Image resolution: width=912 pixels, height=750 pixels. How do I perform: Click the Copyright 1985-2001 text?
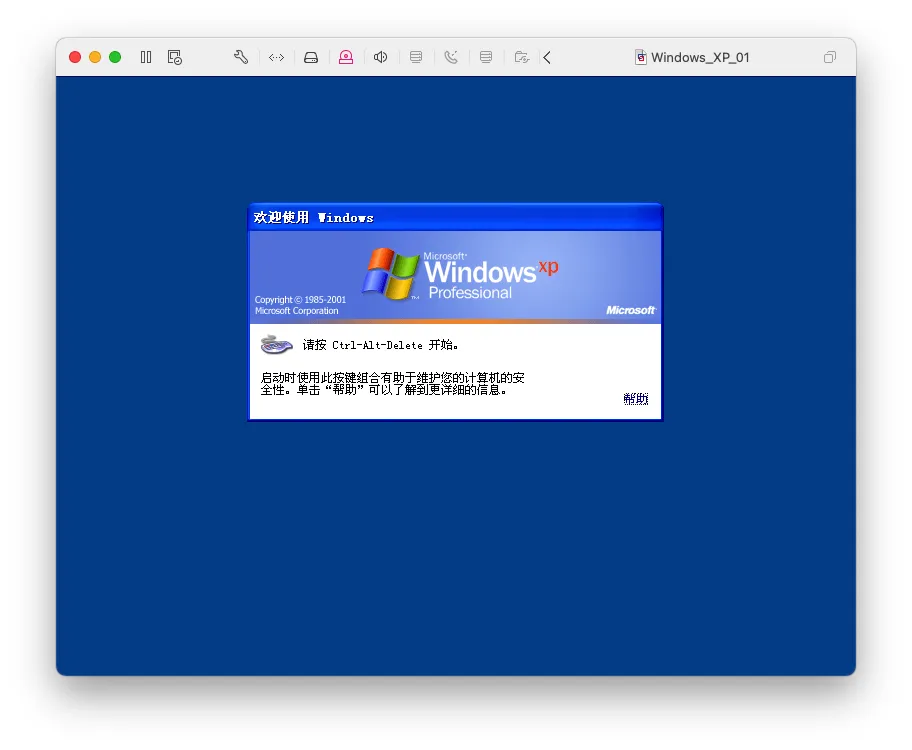click(300, 300)
